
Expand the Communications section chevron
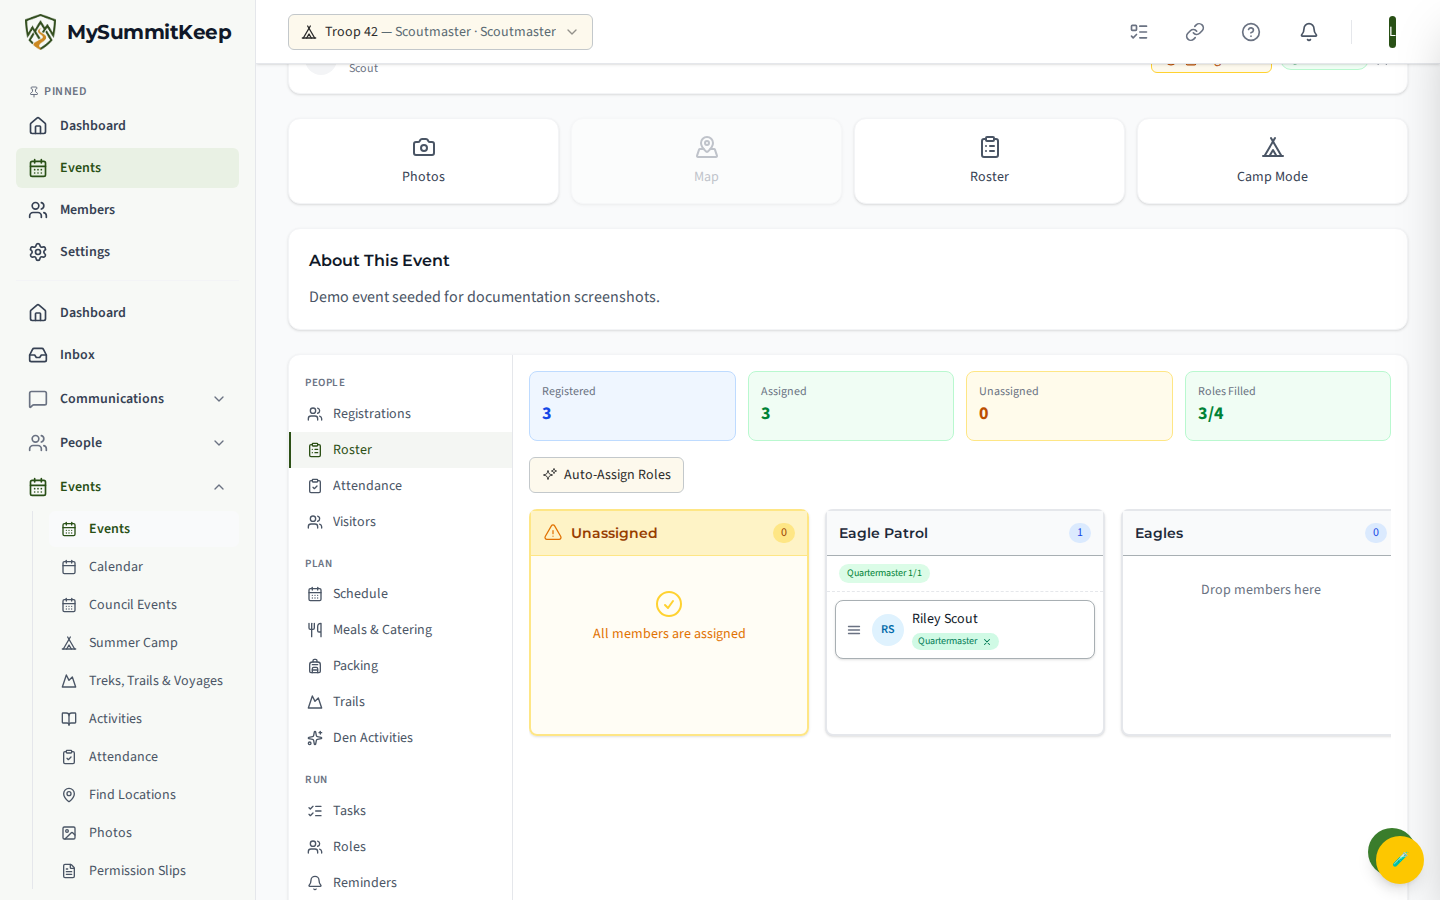pyautogui.click(x=219, y=399)
